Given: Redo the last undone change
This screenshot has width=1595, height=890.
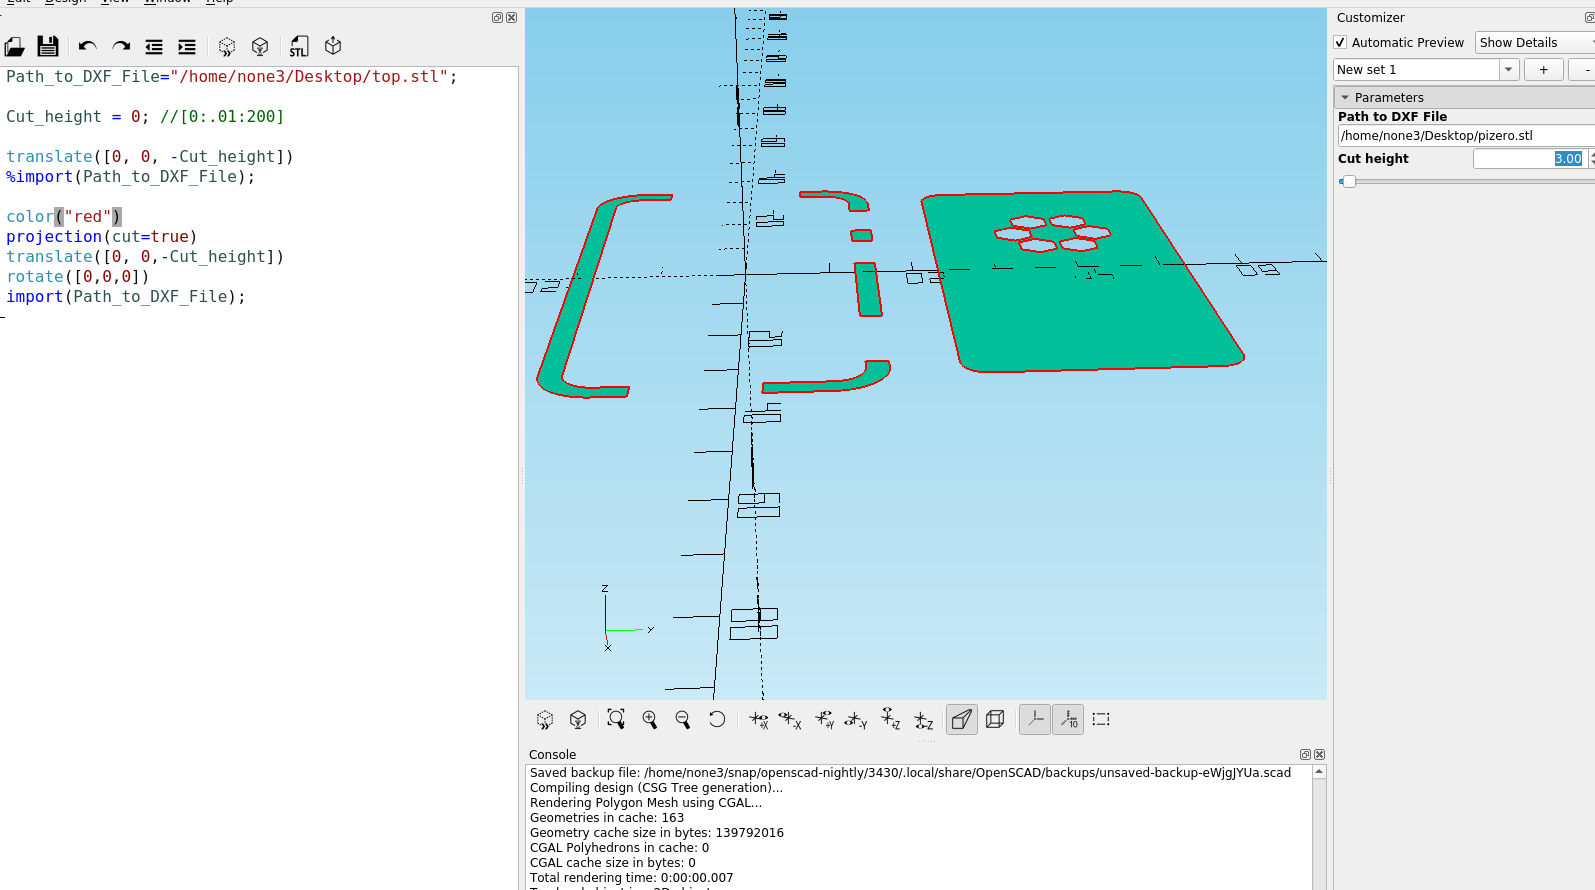Looking at the screenshot, I should click(x=121, y=46).
